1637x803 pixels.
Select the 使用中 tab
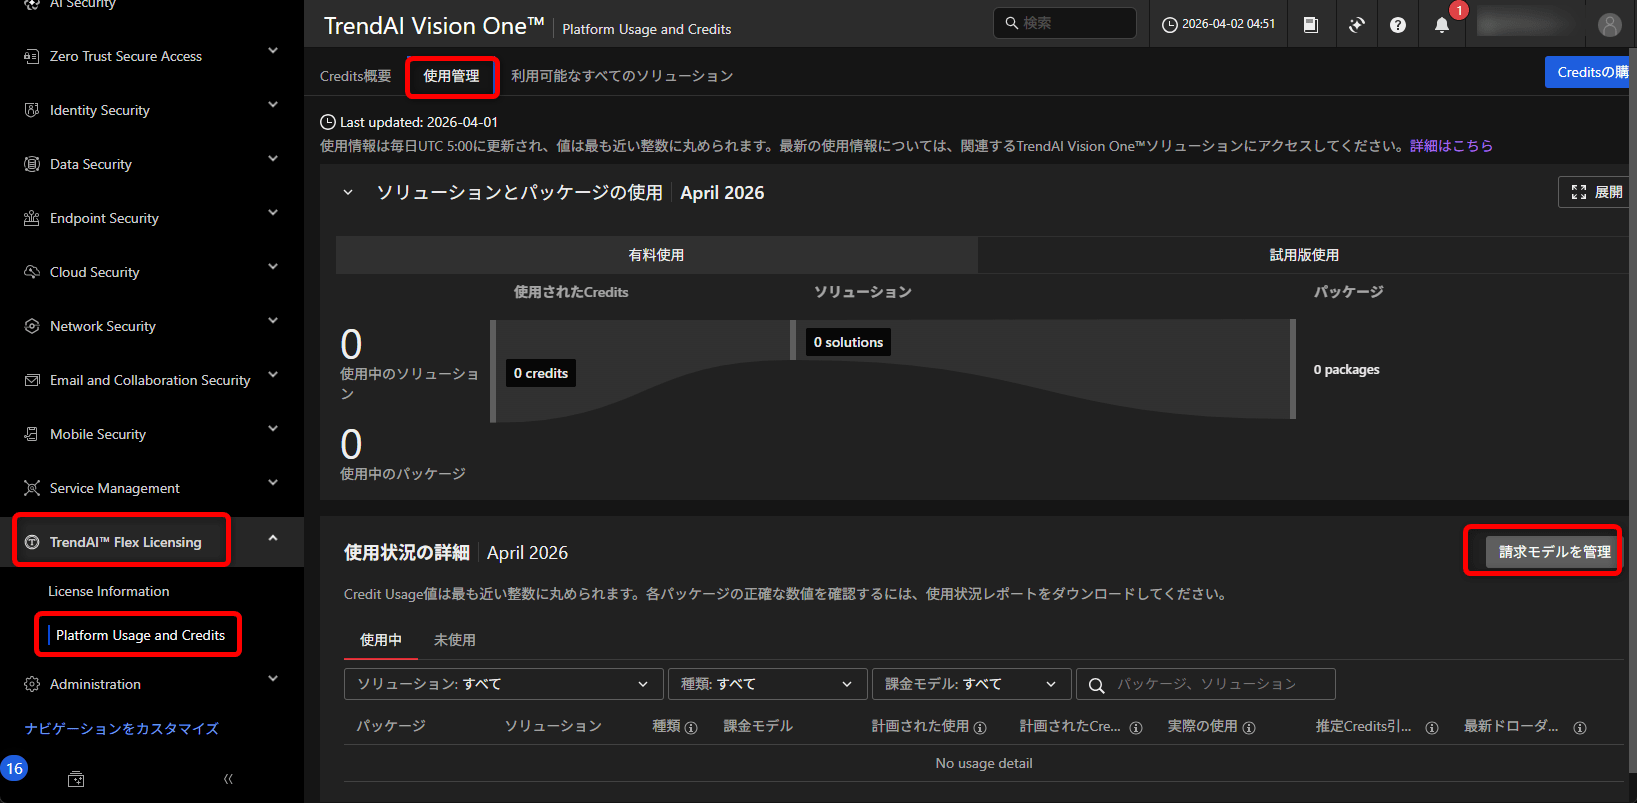(x=381, y=640)
